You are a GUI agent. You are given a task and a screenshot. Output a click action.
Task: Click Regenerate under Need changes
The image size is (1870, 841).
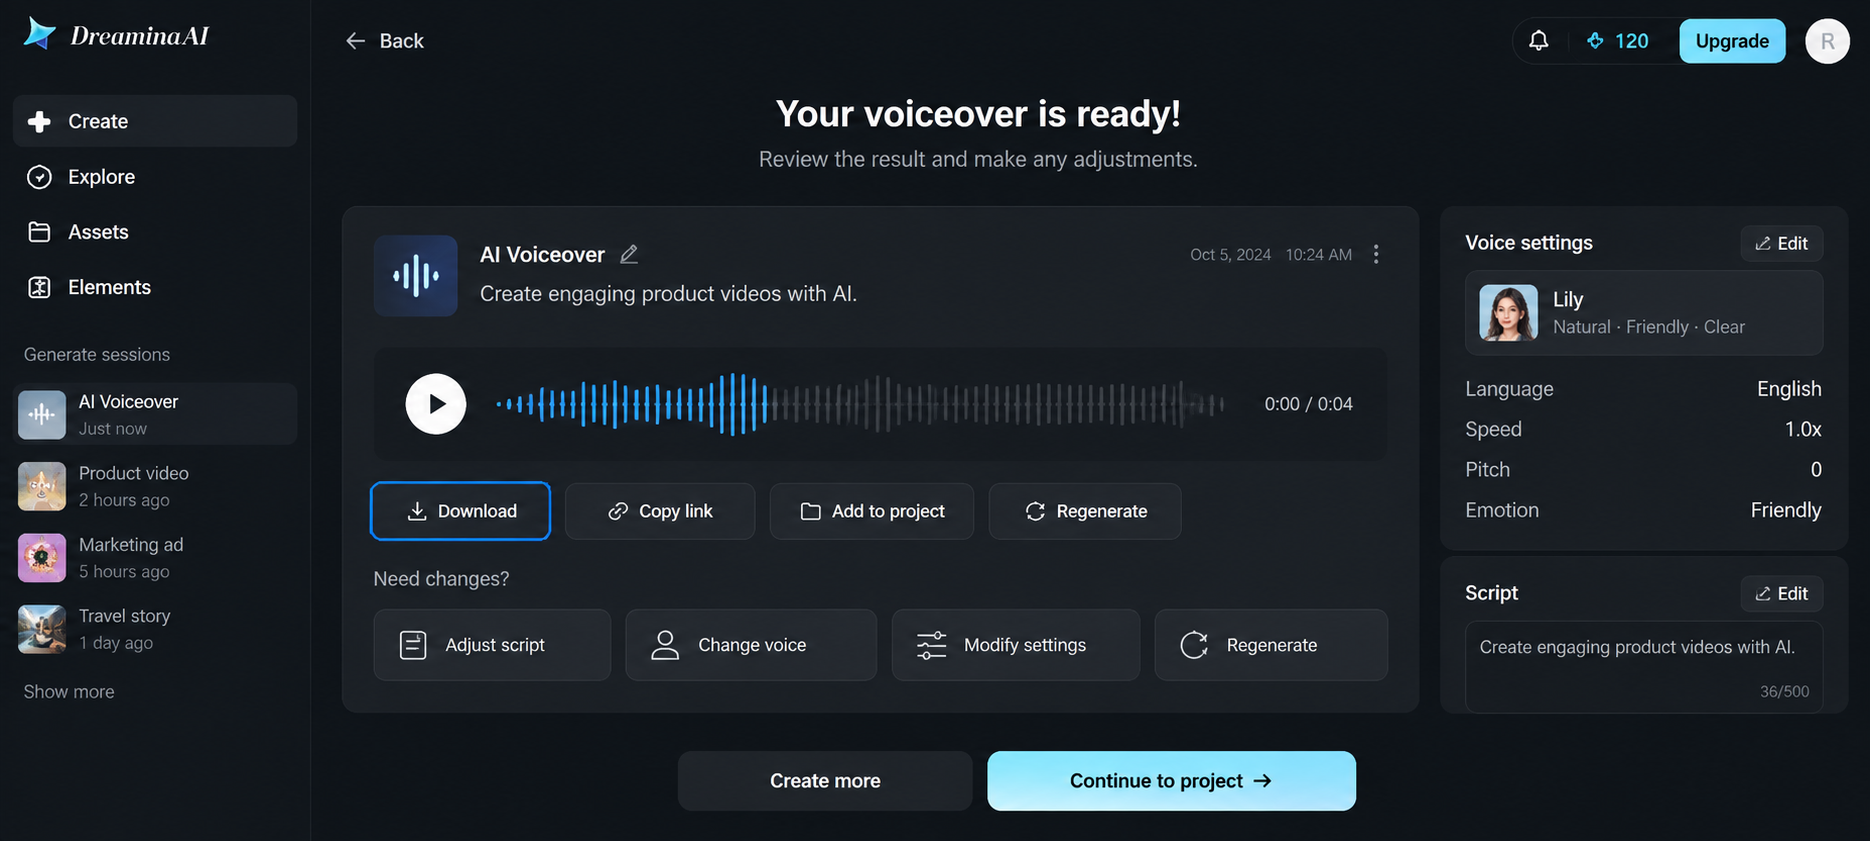1271,645
